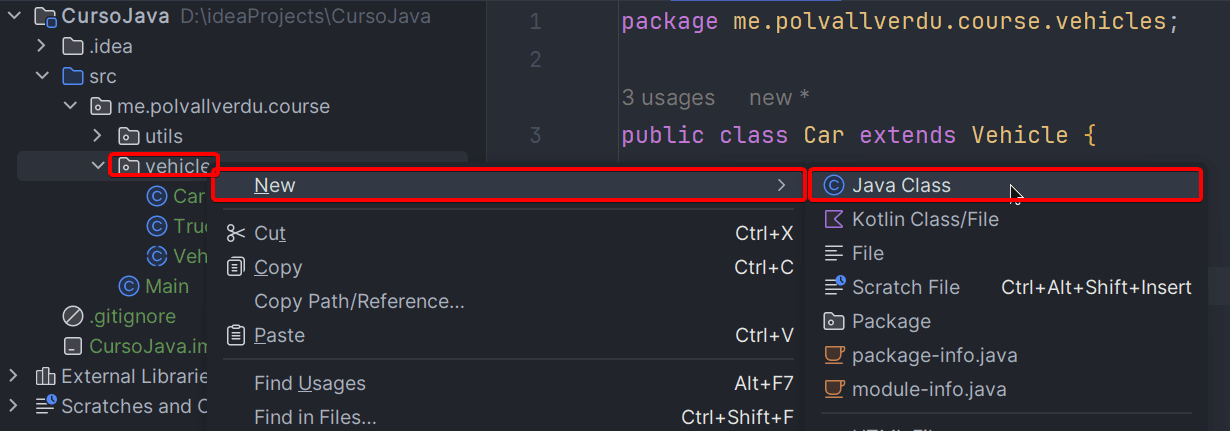Click the package-info.java cup icon
Viewport: 1230px width, 431px height.
(x=833, y=355)
